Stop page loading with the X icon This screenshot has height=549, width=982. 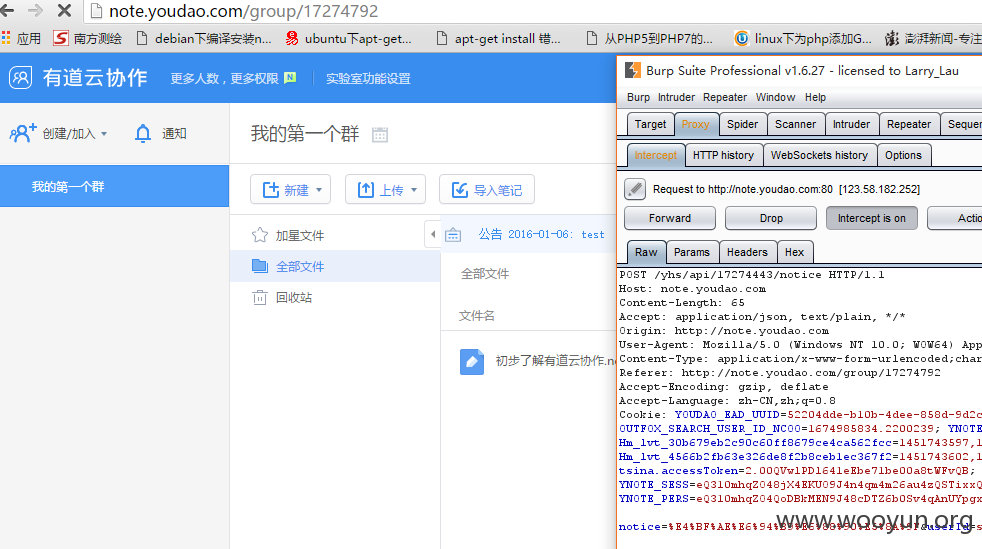(64, 10)
